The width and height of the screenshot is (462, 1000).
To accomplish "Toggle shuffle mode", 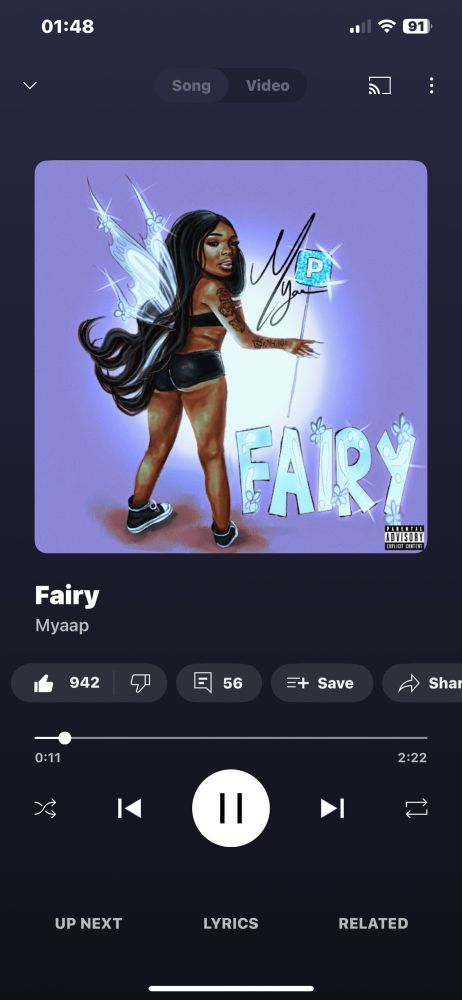I will click(x=45, y=809).
